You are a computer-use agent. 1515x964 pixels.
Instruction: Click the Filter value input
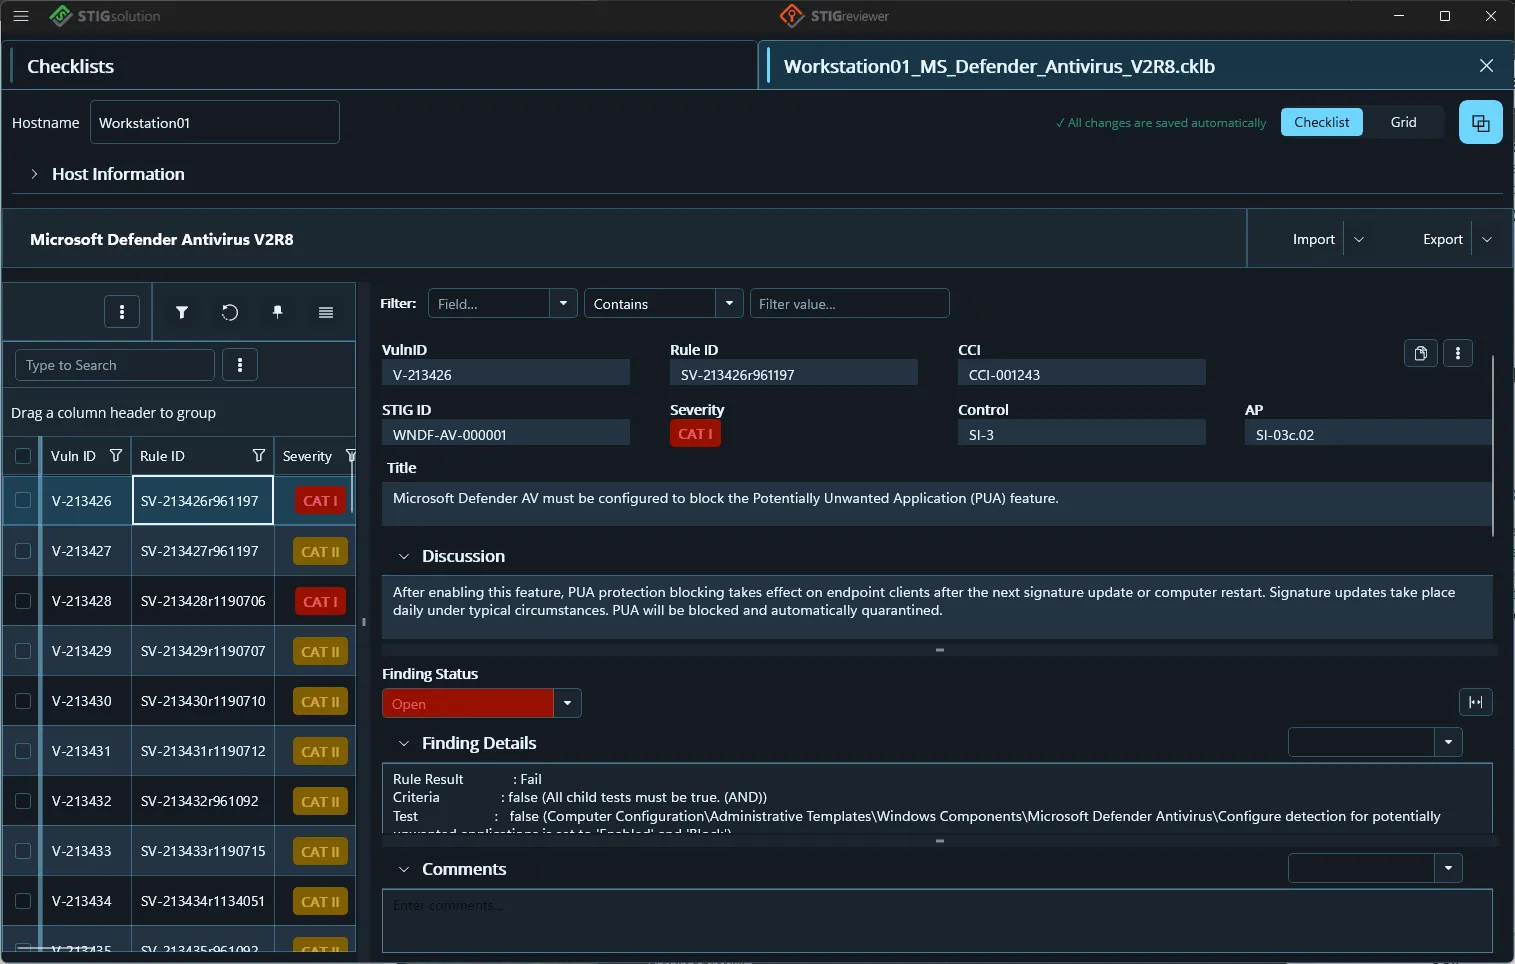coord(849,303)
